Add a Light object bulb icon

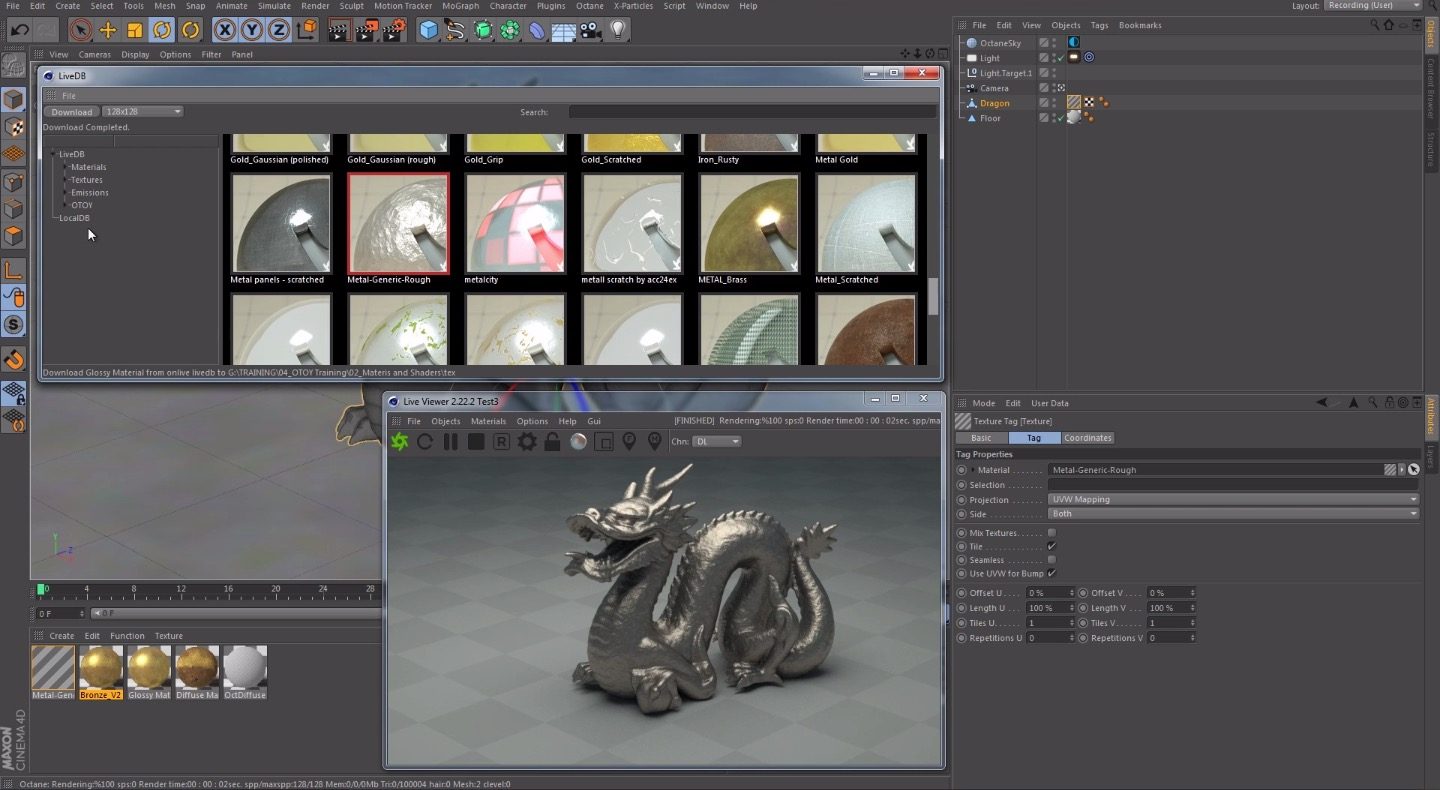coord(618,30)
